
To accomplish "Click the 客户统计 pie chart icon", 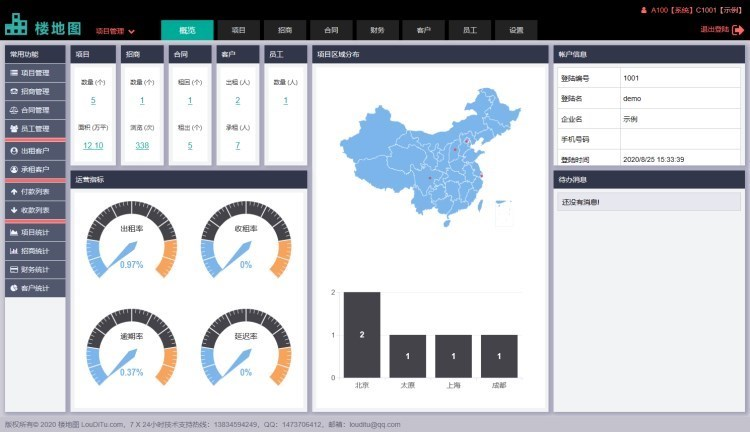I will click(14, 288).
